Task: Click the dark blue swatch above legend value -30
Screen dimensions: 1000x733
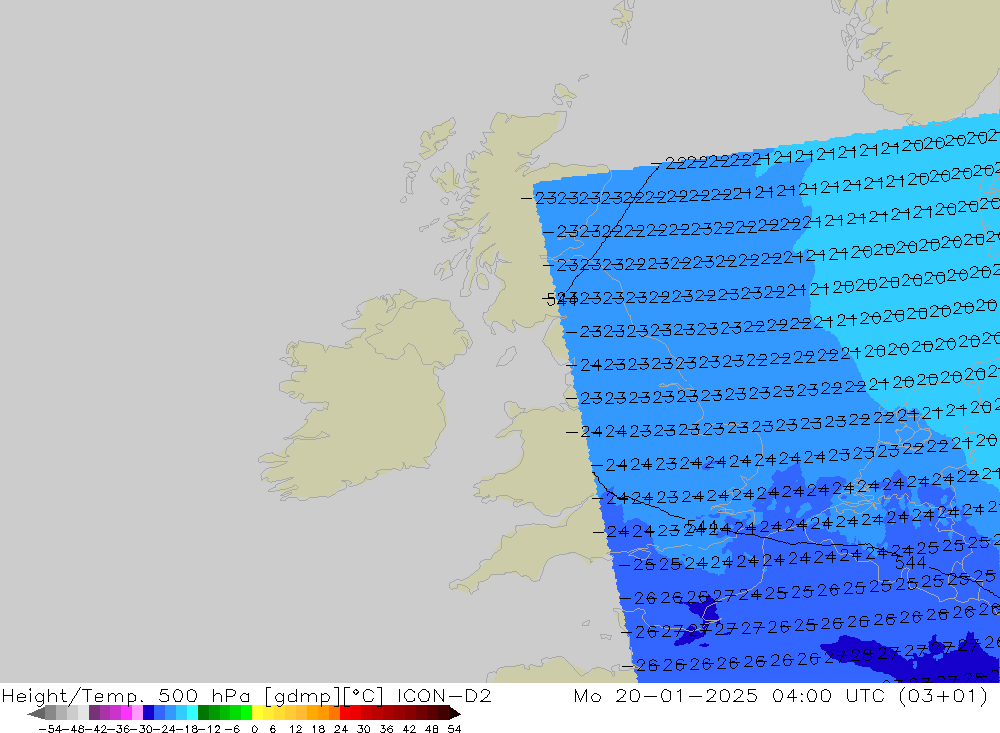Action: point(149,713)
